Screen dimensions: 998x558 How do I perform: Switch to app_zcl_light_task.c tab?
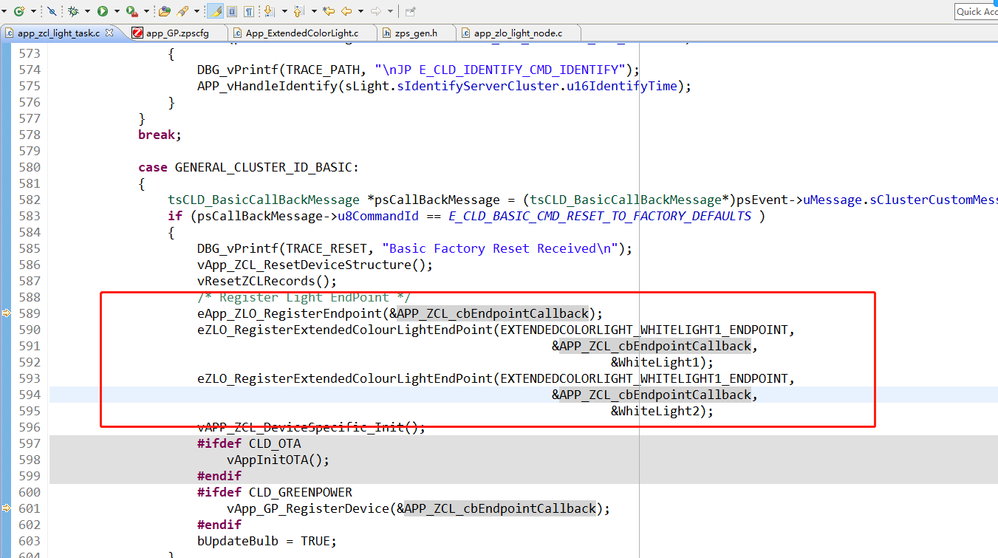58,33
